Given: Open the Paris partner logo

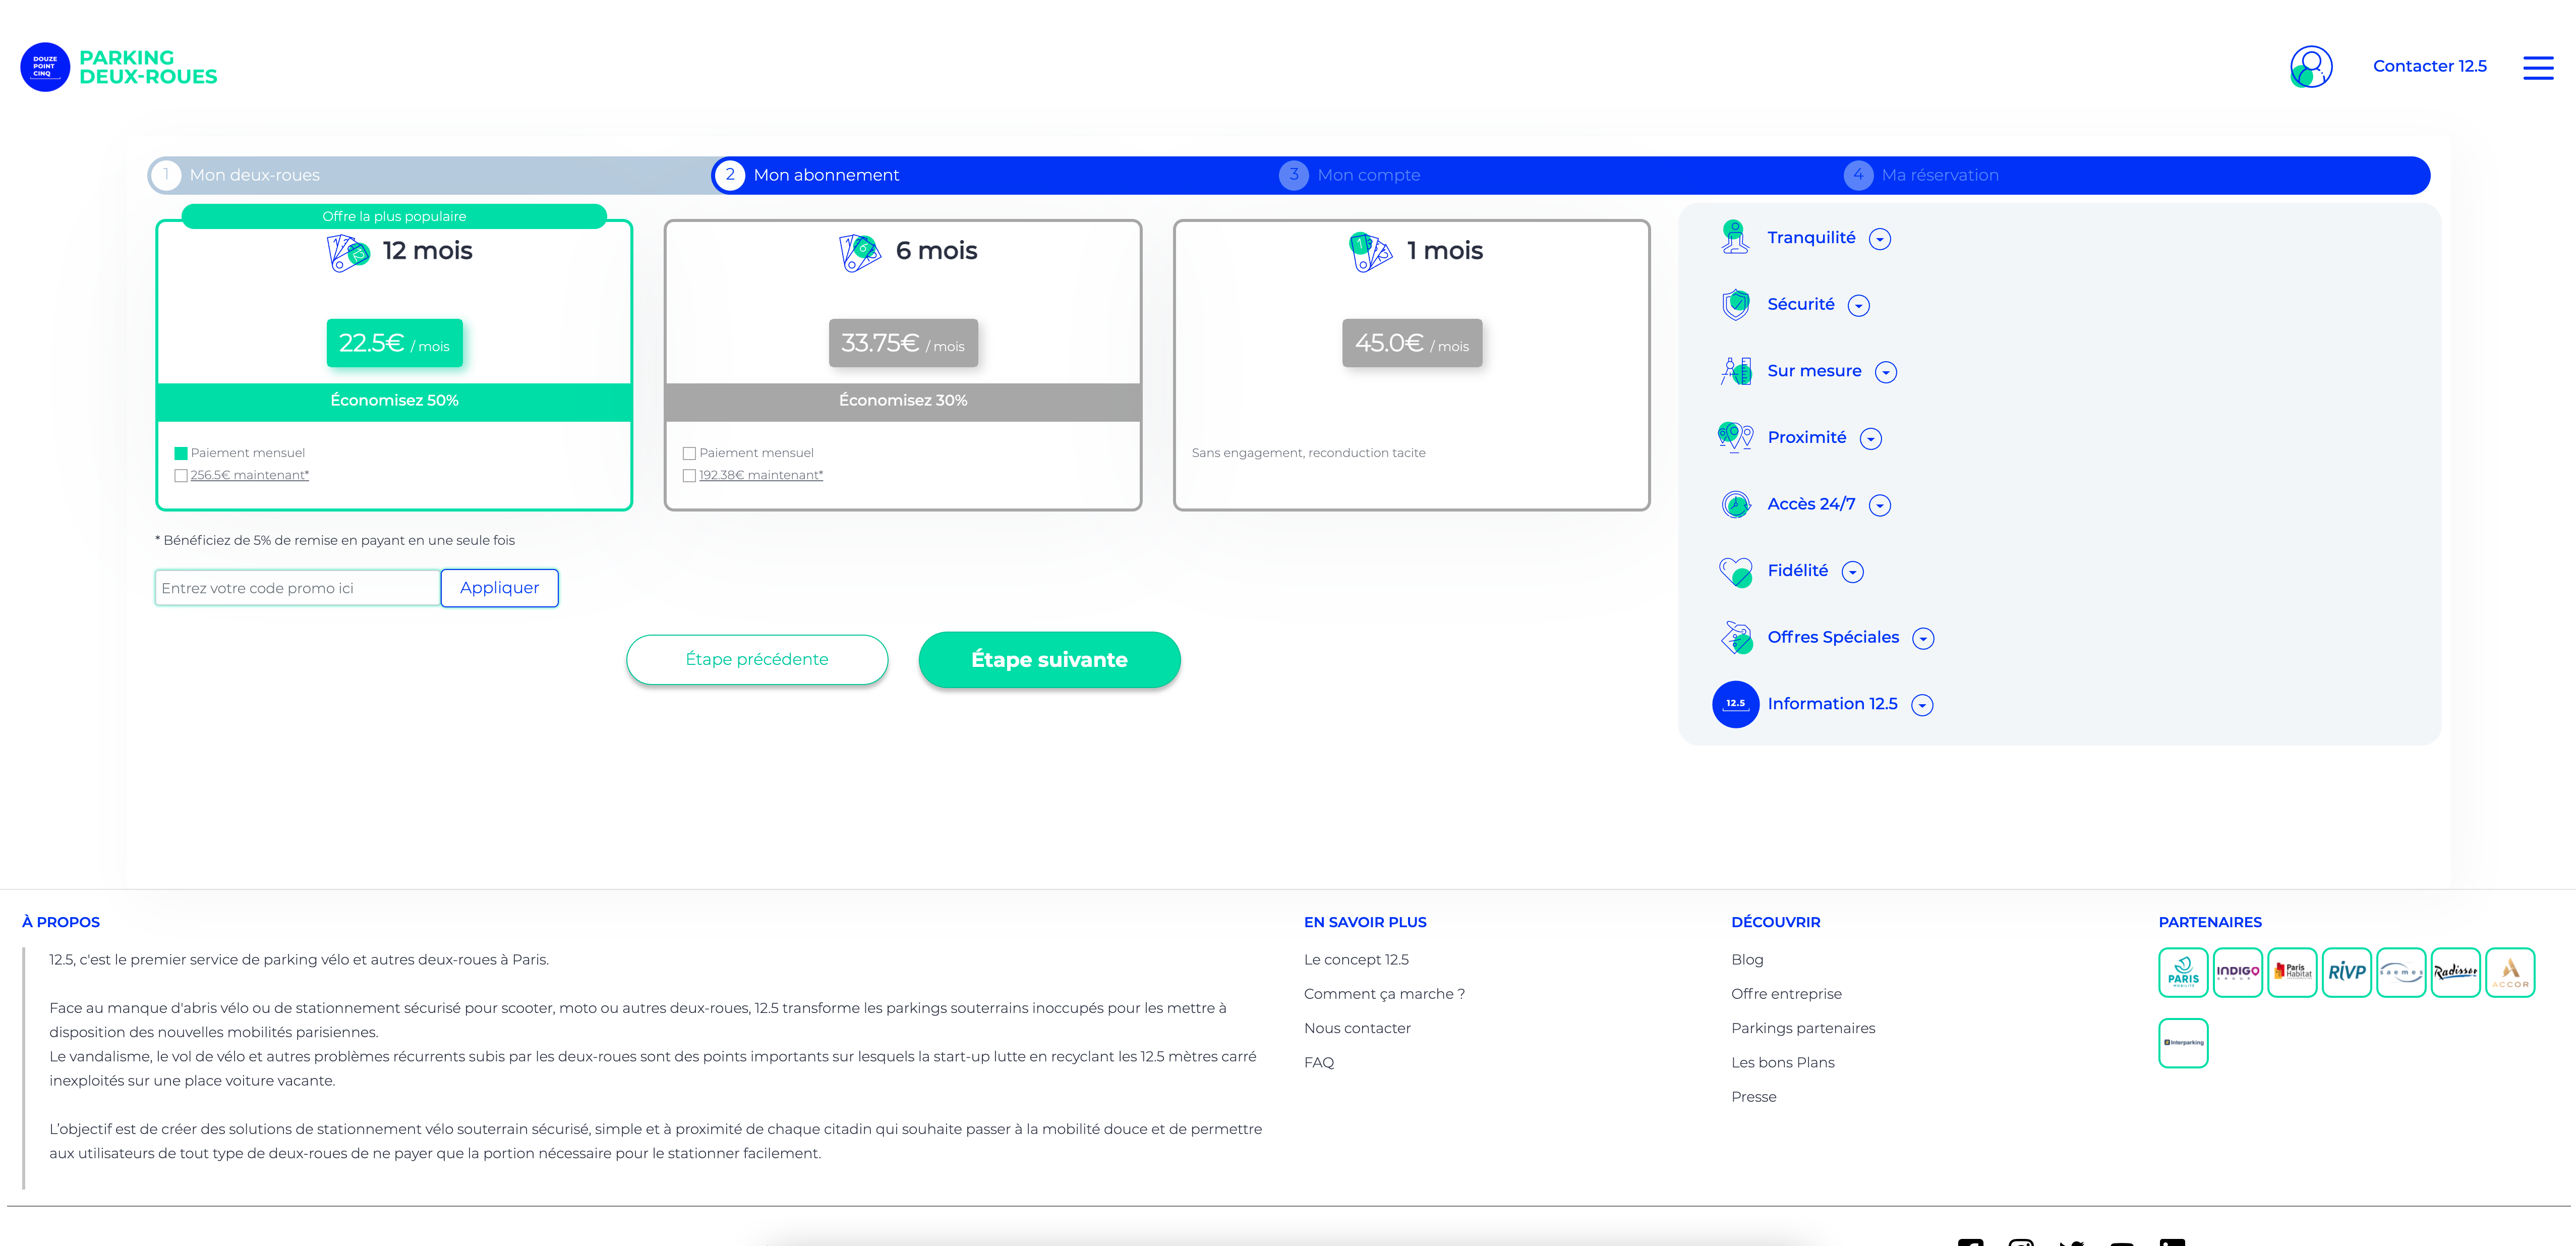Looking at the screenshot, I should [2183, 972].
